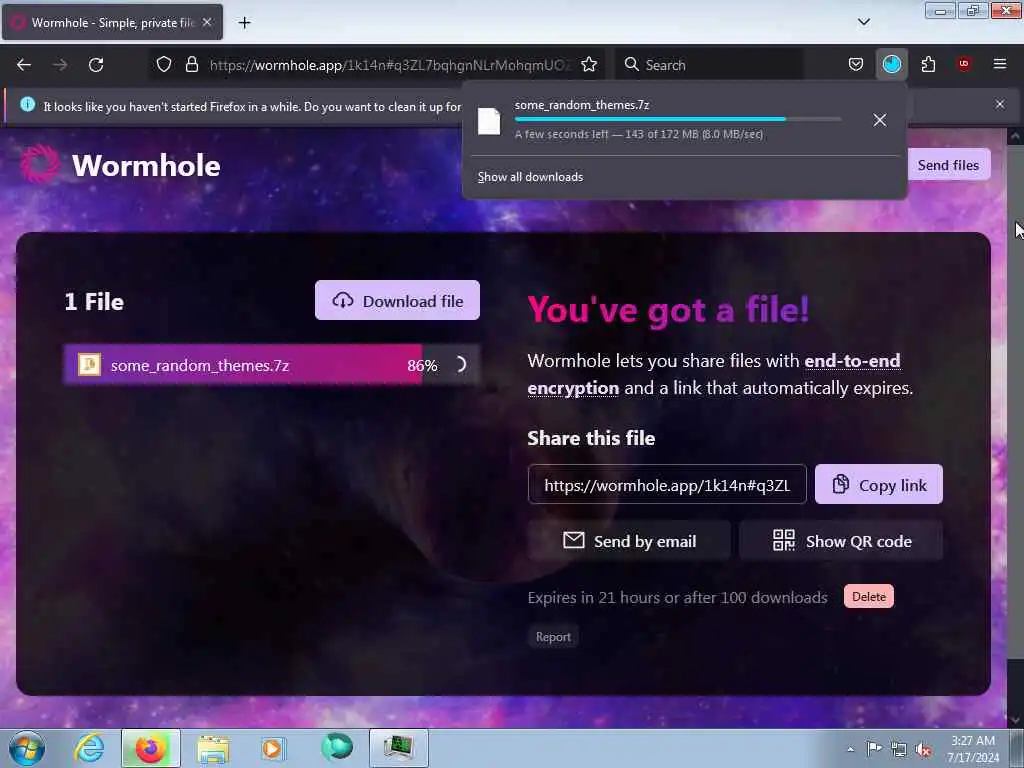
Task: Click Show all downloads
Action: point(530,177)
